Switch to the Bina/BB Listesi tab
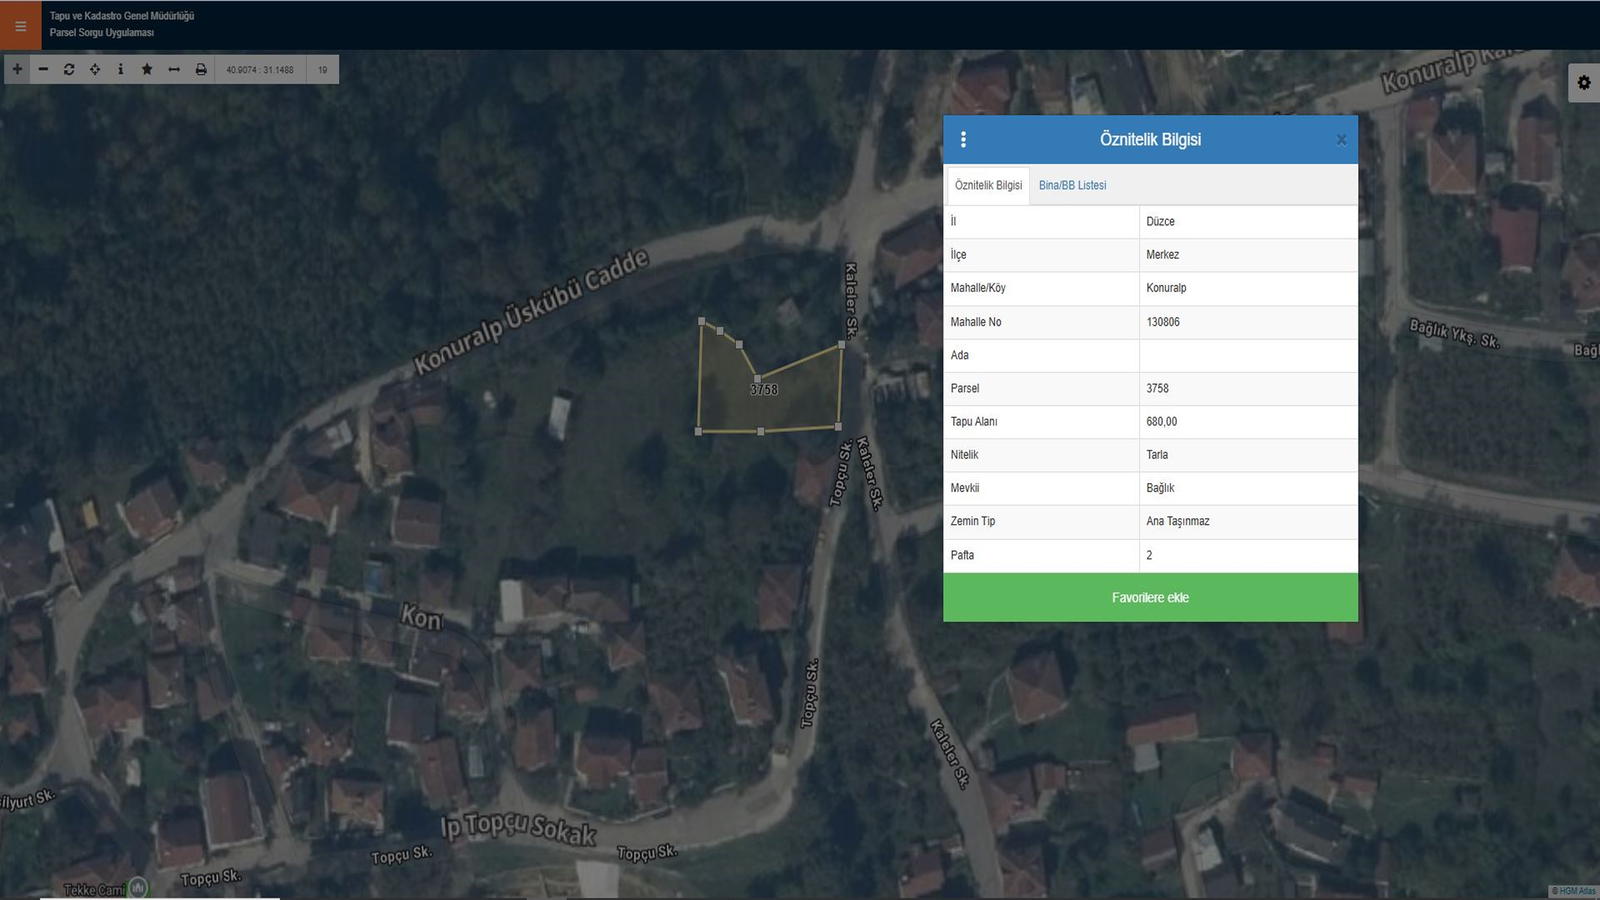Image resolution: width=1600 pixels, height=900 pixels. 1072,185
